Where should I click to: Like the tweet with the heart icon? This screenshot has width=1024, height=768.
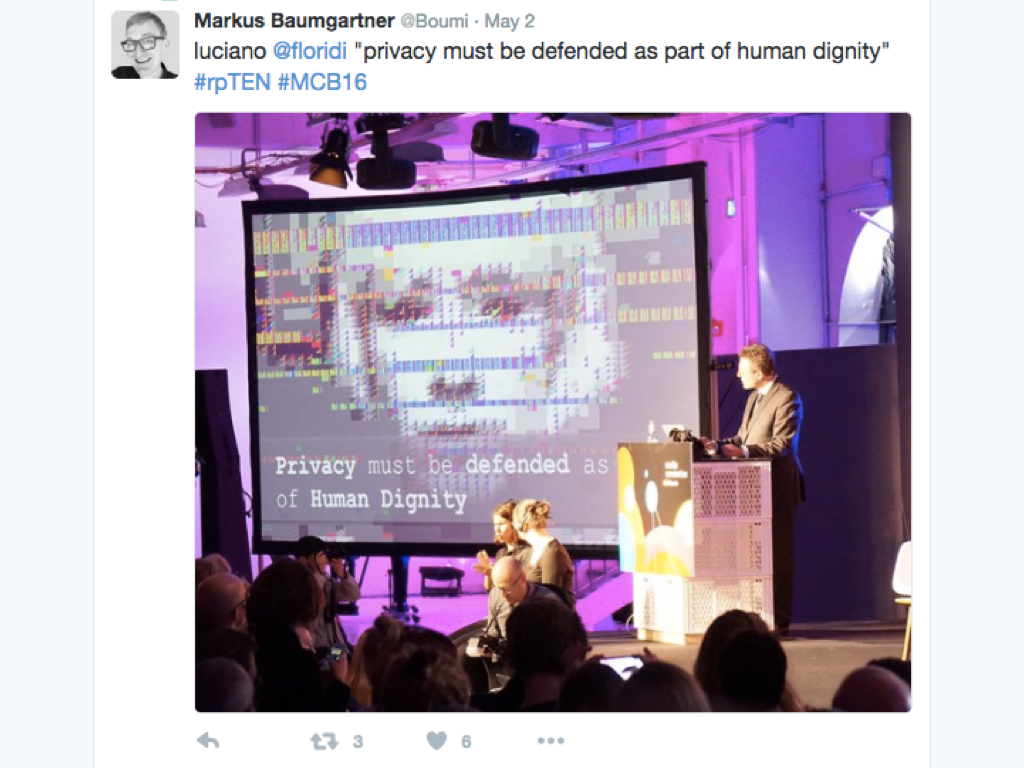click(437, 741)
